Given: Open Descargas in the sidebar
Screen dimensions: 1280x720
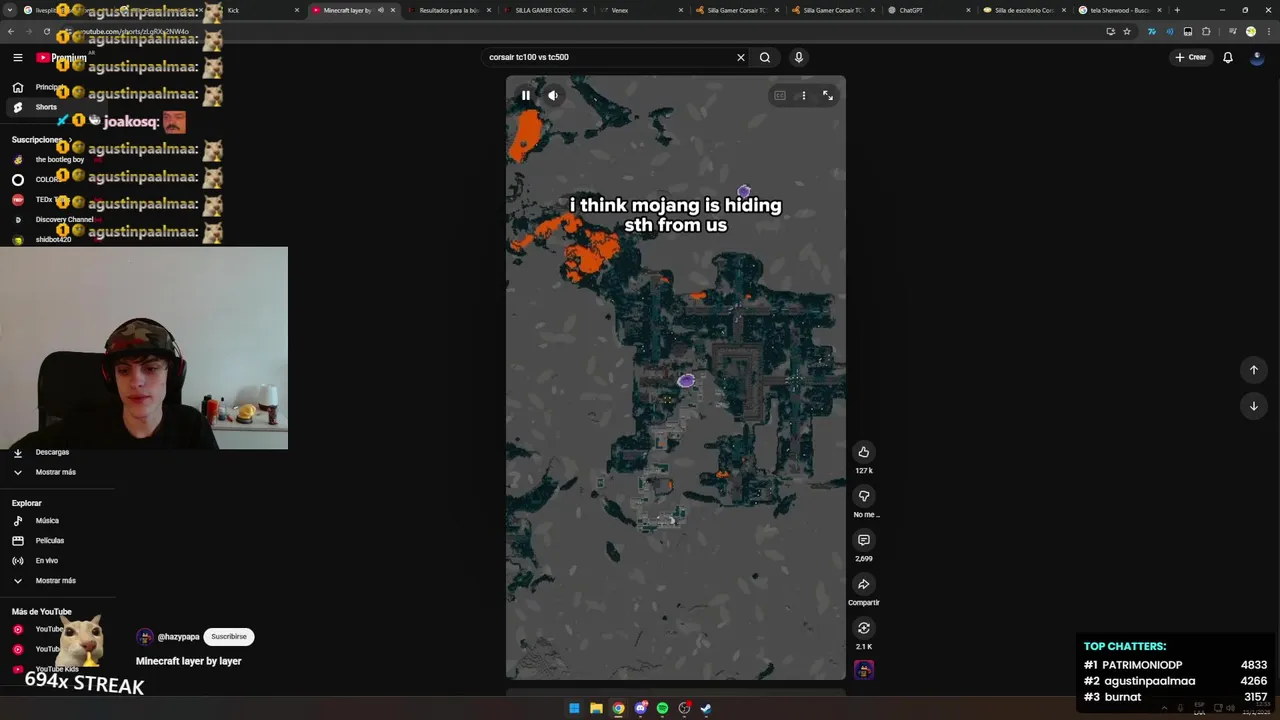Looking at the screenshot, I should pos(52,452).
